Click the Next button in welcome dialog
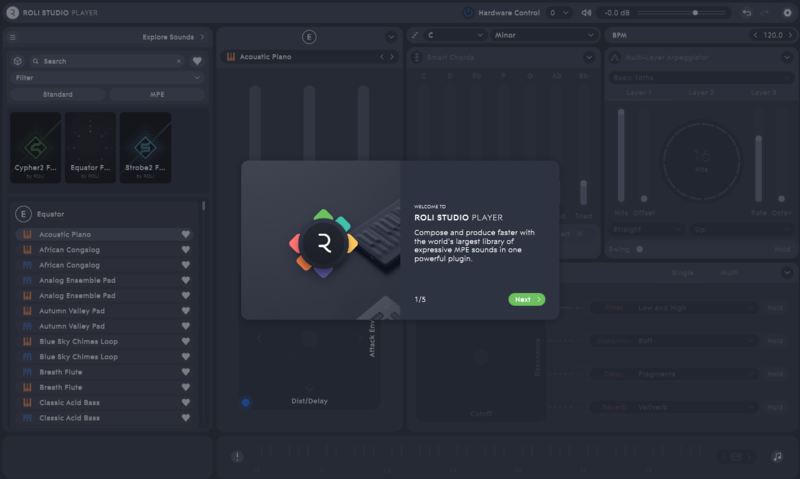Image resolution: width=800 pixels, height=479 pixels. tap(526, 299)
